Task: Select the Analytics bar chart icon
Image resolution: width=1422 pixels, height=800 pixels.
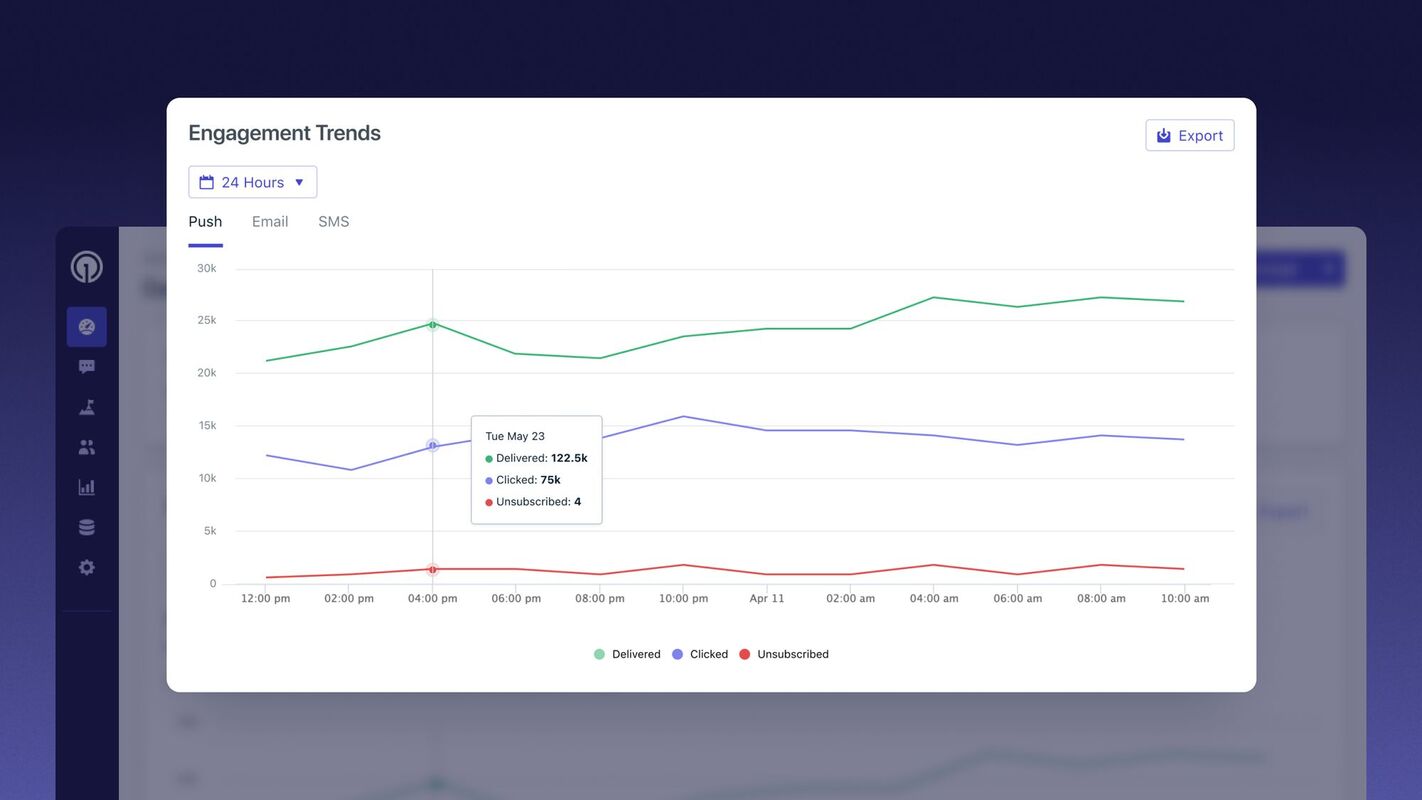Action: tap(86, 486)
